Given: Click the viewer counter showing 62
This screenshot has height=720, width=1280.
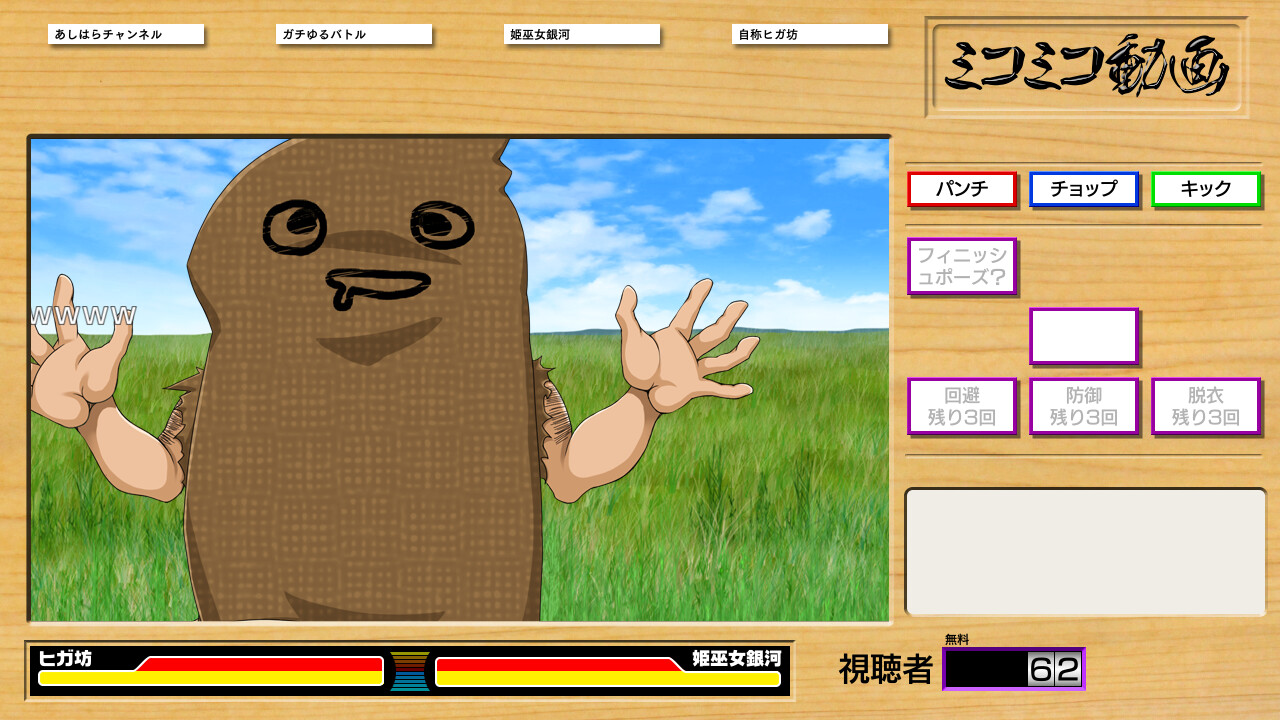Looking at the screenshot, I should click(1013, 669).
